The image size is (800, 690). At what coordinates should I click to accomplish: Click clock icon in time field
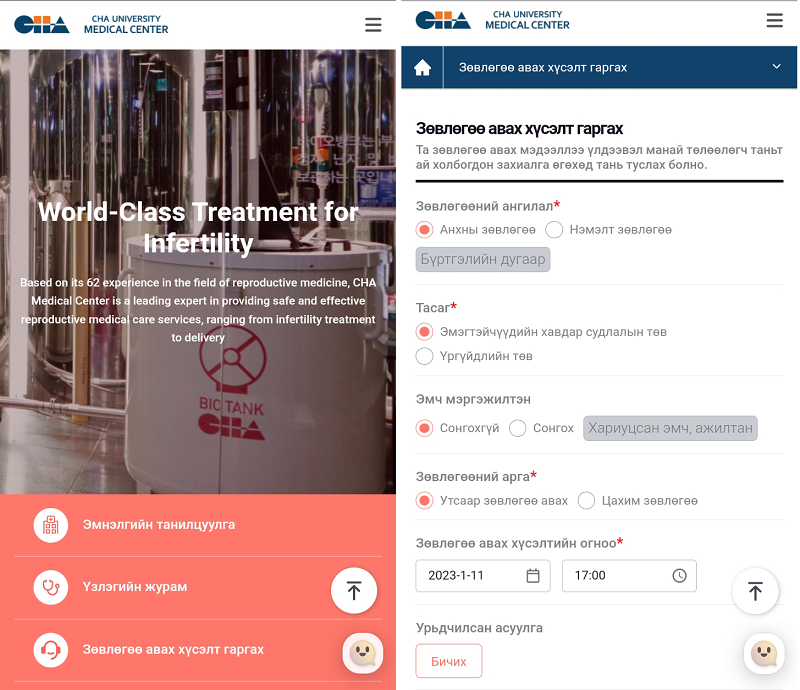point(679,576)
